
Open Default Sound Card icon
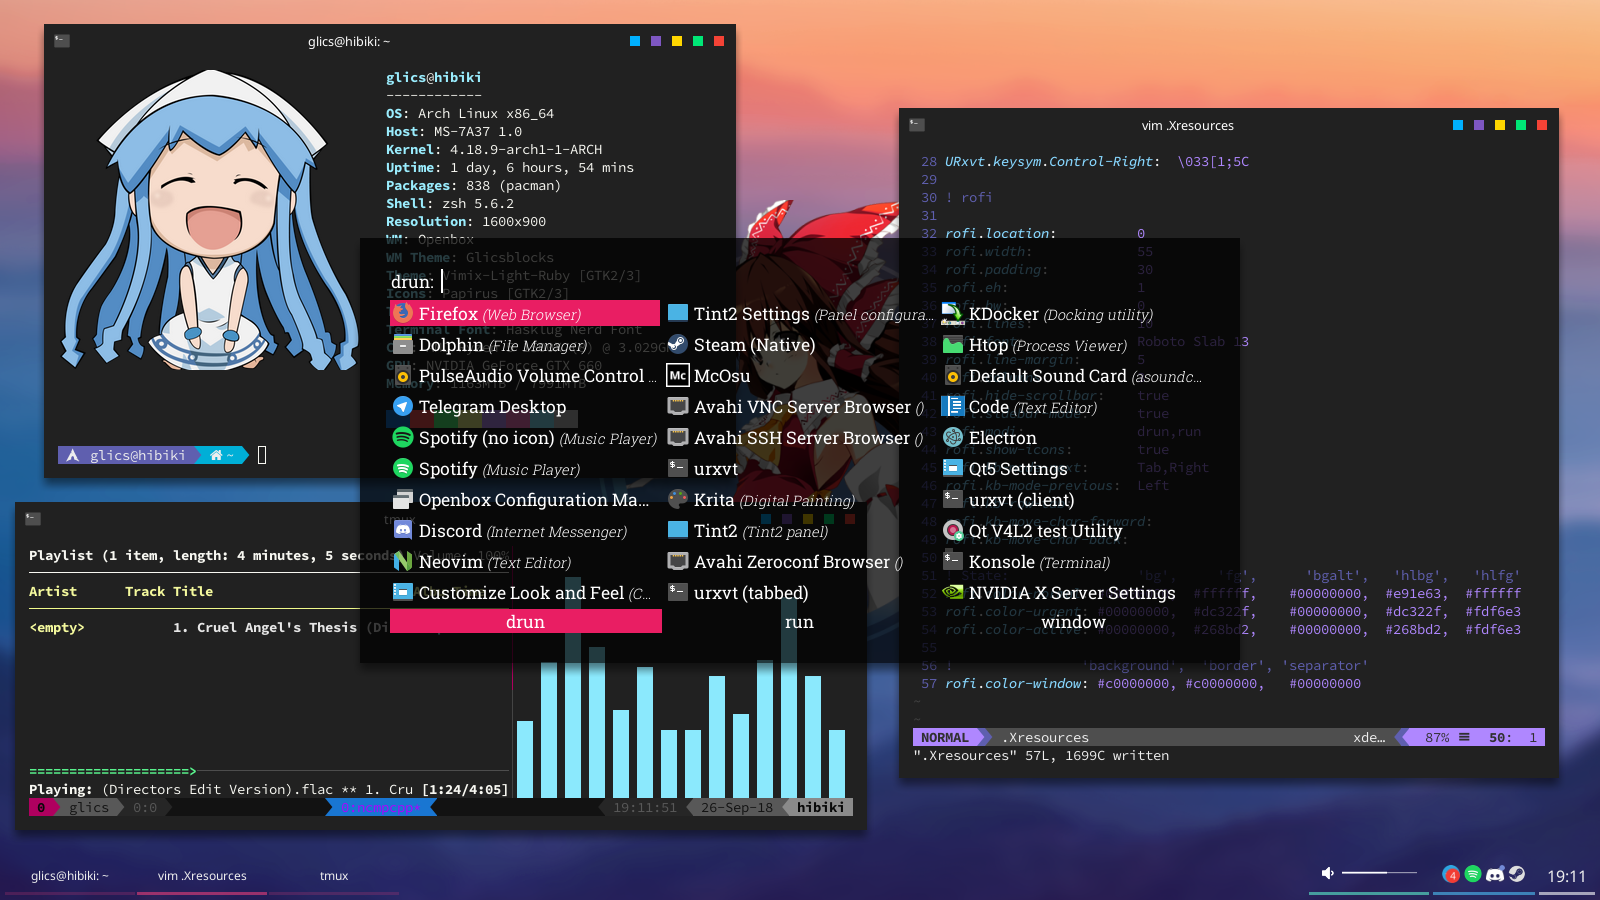(953, 376)
